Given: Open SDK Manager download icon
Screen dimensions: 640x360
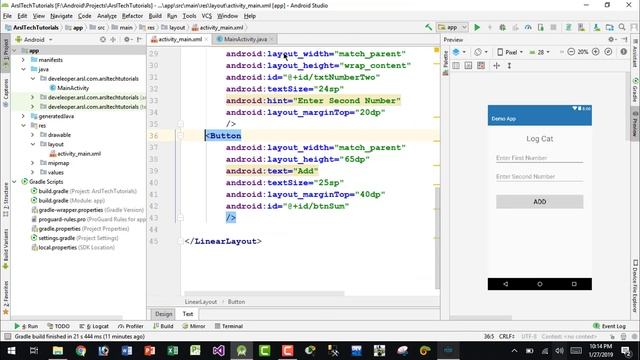Looking at the screenshot, I should 596,27.
